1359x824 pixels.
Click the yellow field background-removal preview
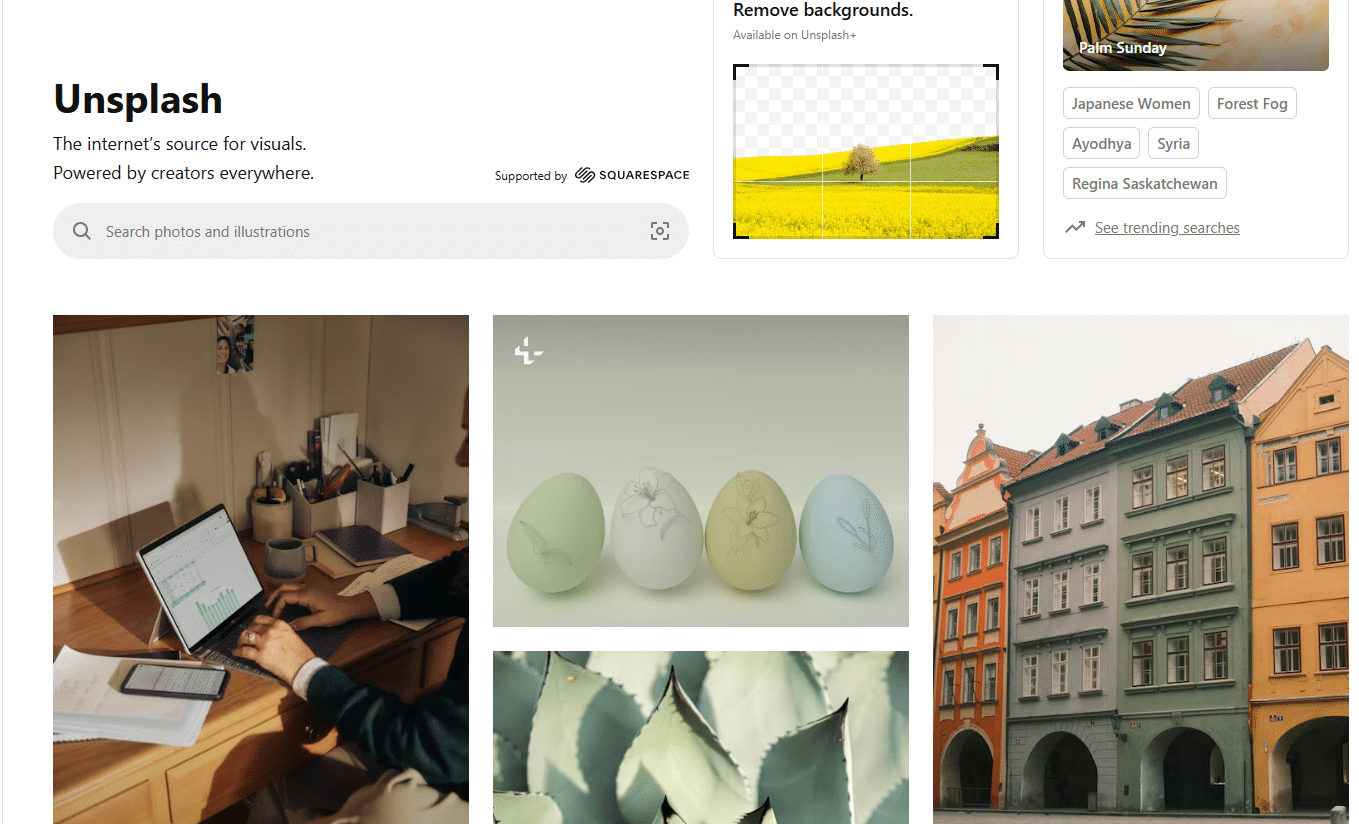click(865, 152)
